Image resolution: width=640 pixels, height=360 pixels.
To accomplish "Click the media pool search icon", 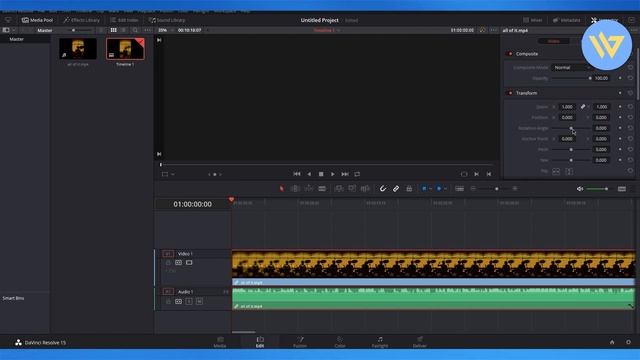I will [x=135, y=30].
